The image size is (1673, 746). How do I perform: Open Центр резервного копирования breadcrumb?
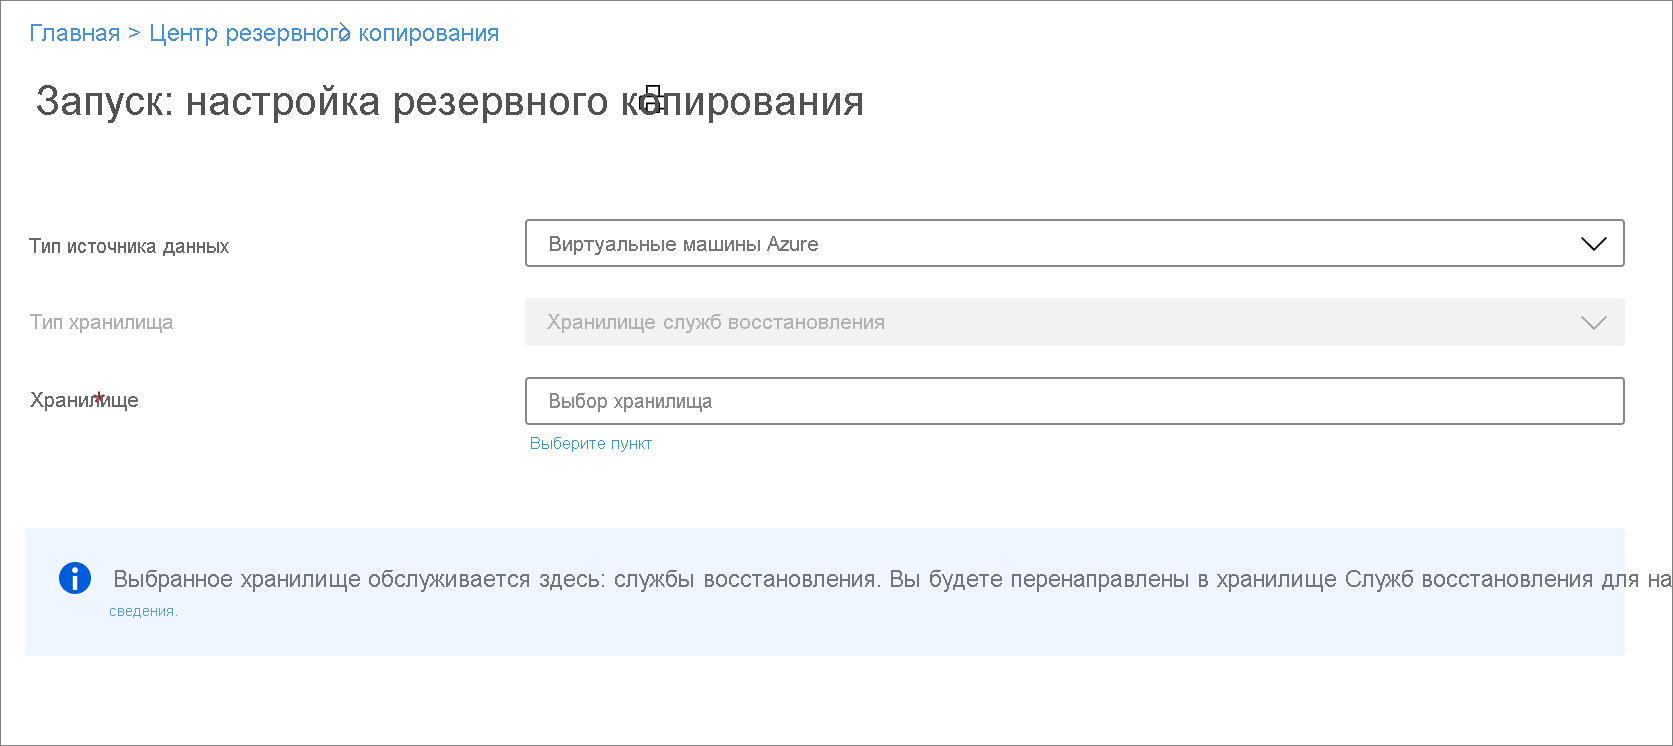pos(324,33)
